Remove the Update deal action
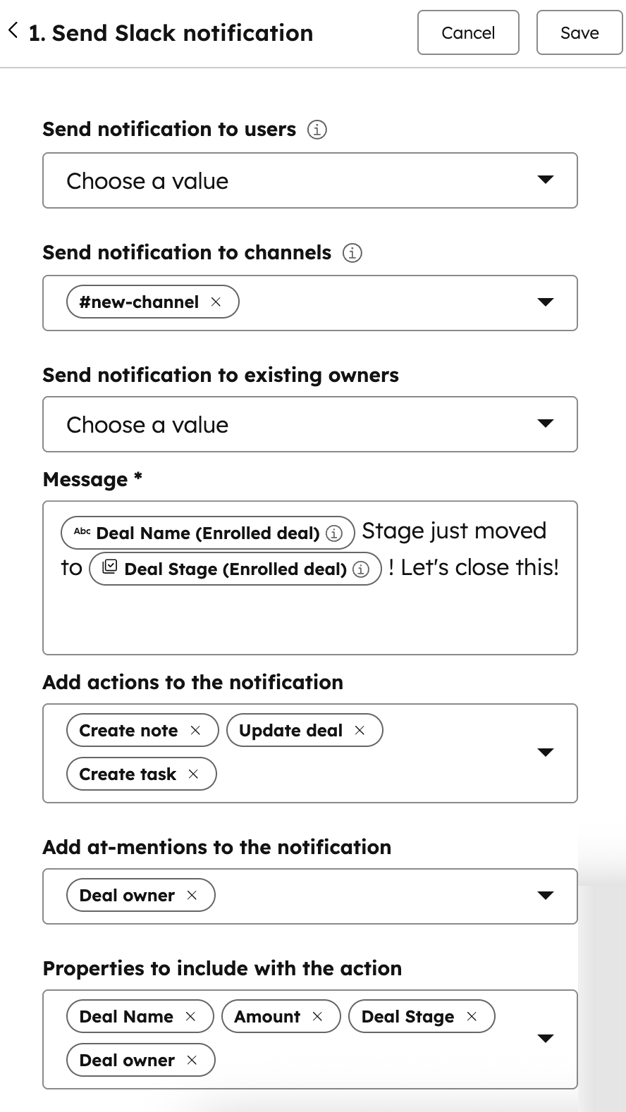The image size is (626, 1112). (x=360, y=731)
